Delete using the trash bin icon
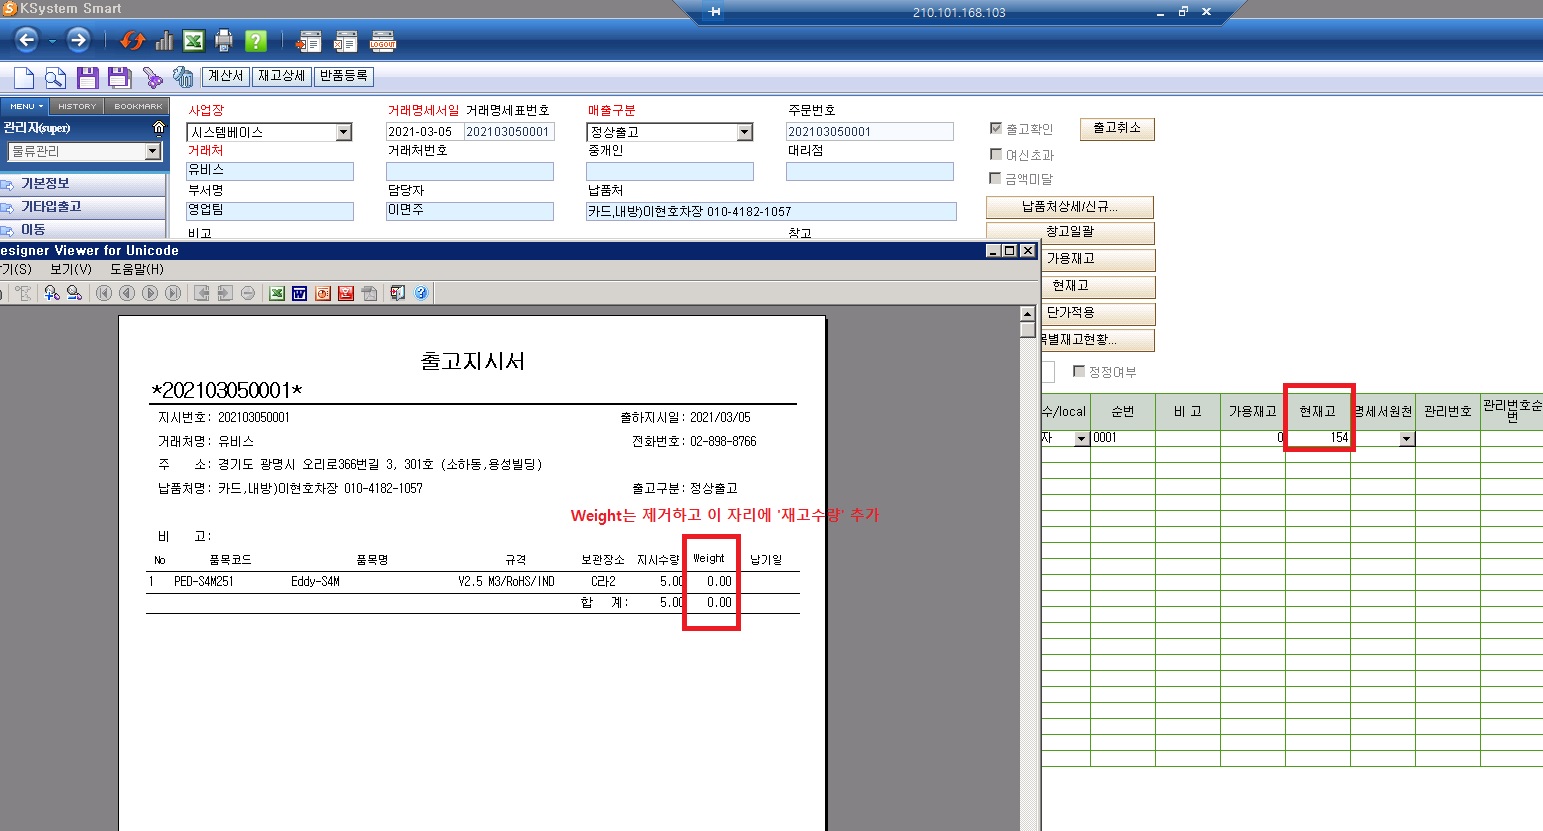Image resolution: width=1543 pixels, height=831 pixels. click(183, 78)
